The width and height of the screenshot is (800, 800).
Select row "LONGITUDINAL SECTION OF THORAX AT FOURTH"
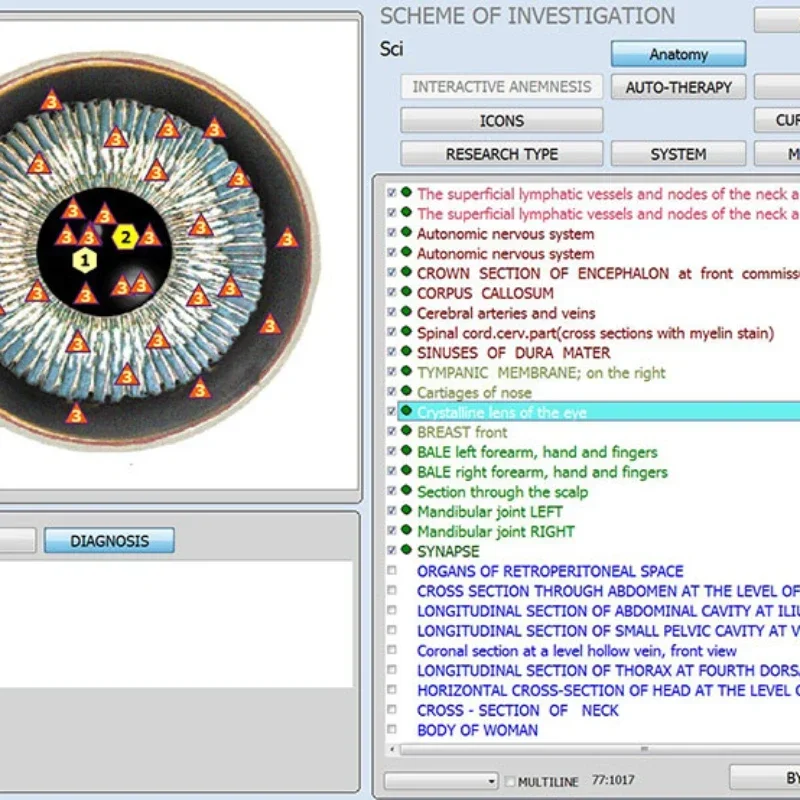(608, 670)
